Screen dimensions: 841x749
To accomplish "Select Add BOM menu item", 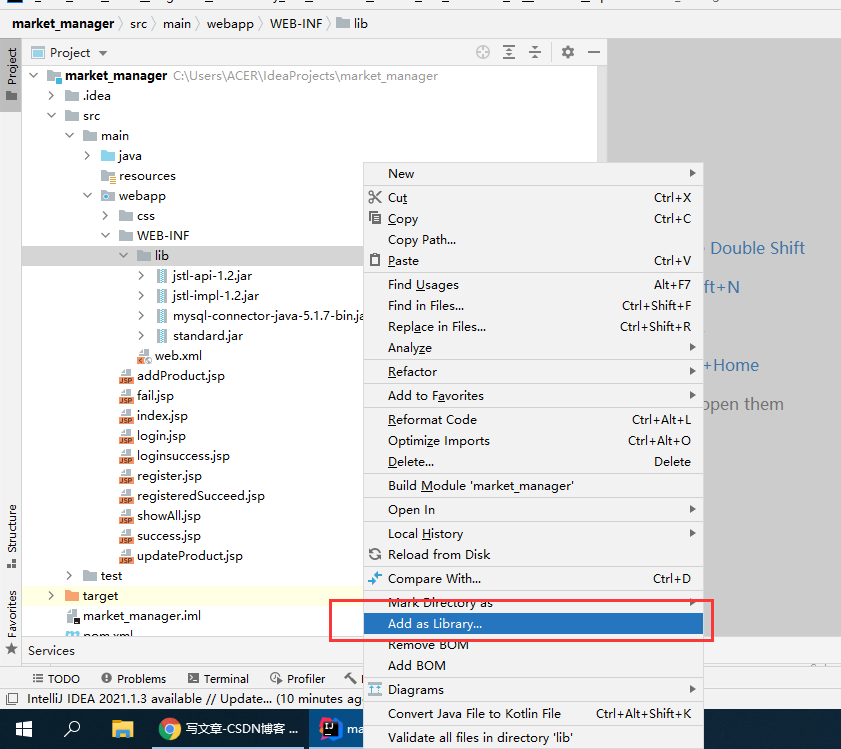I will tap(533, 665).
